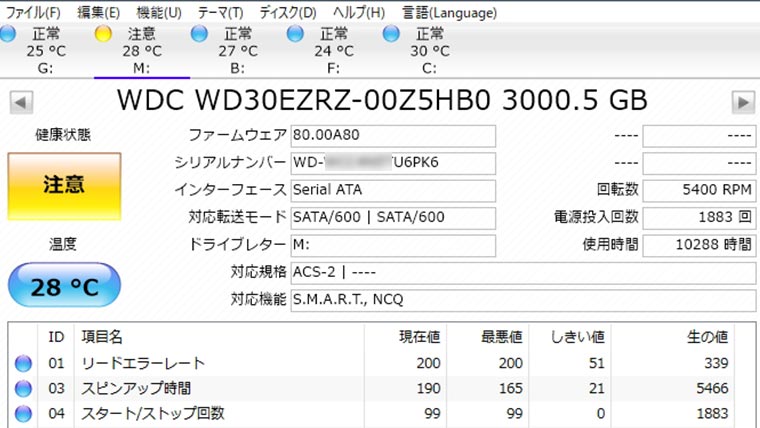760x428 pixels.
Task: Select the F: drive status icon
Action: [295, 34]
